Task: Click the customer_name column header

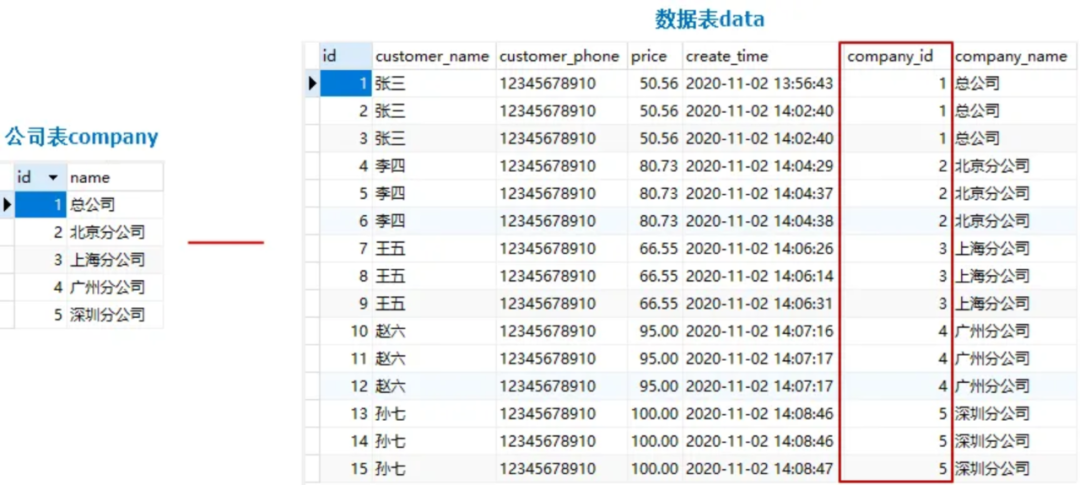Action: [432, 56]
